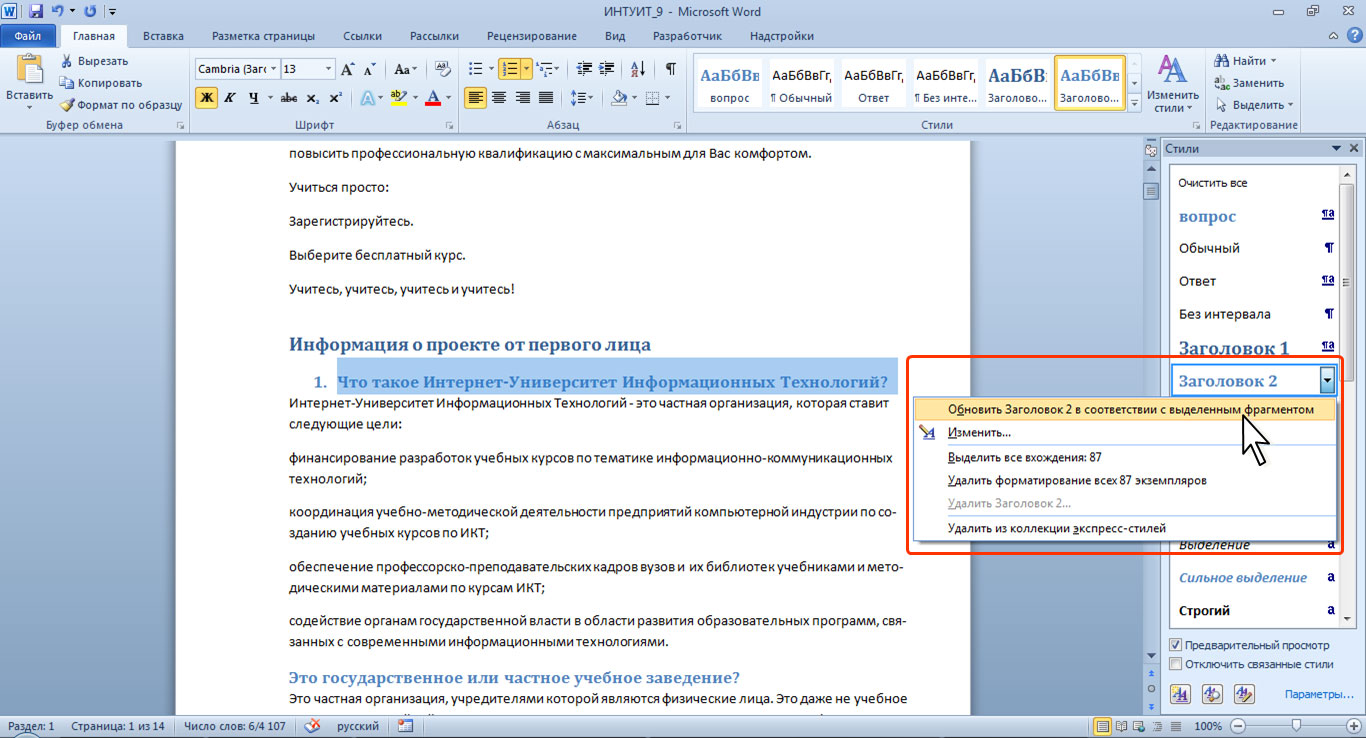The width and height of the screenshot is (1366, 738).
Task: Click the multilevel list icon
Action: pyautogui.click(x=544, y=69)
